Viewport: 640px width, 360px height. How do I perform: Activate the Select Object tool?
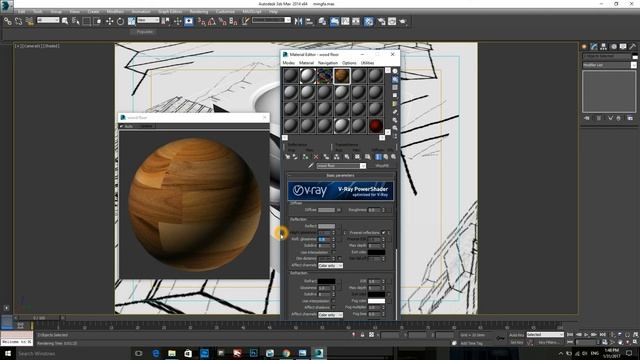pyautogui.click(x=65, y=21)
